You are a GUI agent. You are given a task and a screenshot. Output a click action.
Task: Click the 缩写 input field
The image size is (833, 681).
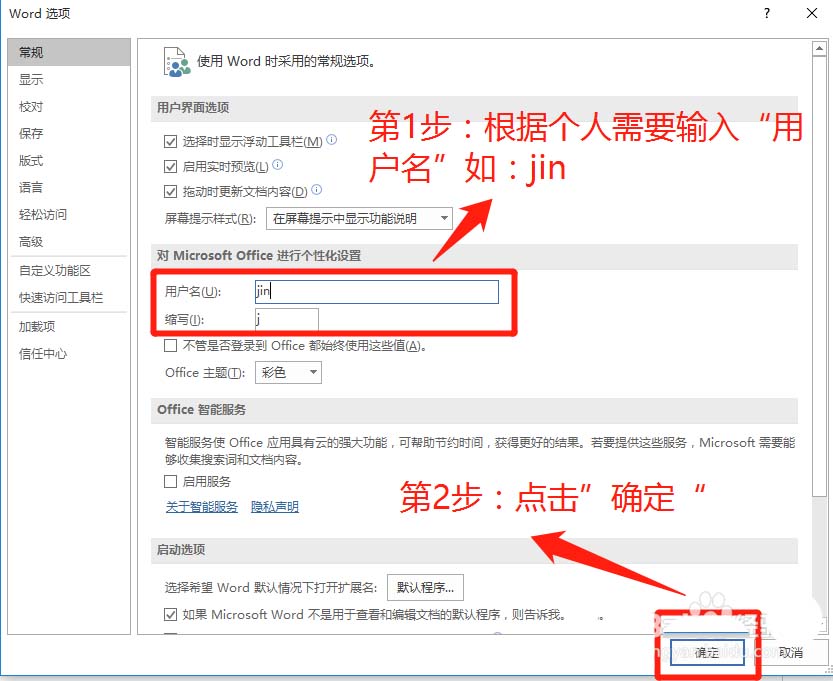tap(287, 319)
